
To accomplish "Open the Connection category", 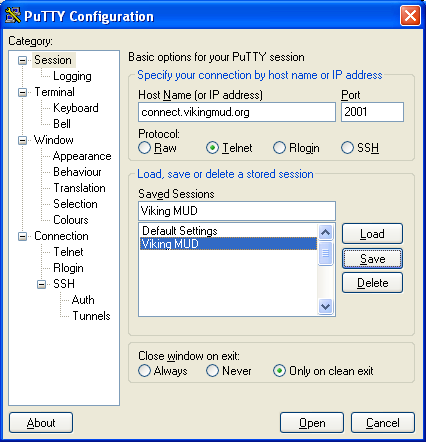I will (x=61, y=236).
